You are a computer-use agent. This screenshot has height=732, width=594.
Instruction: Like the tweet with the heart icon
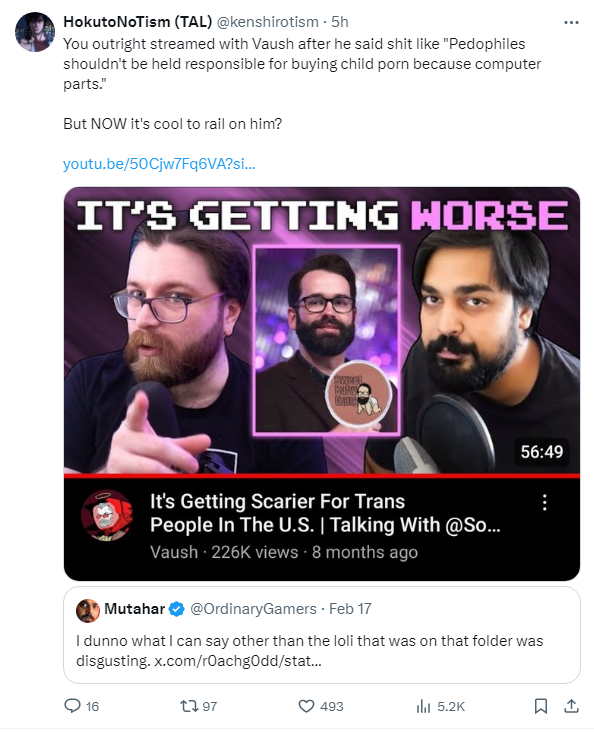pos(306,706)
